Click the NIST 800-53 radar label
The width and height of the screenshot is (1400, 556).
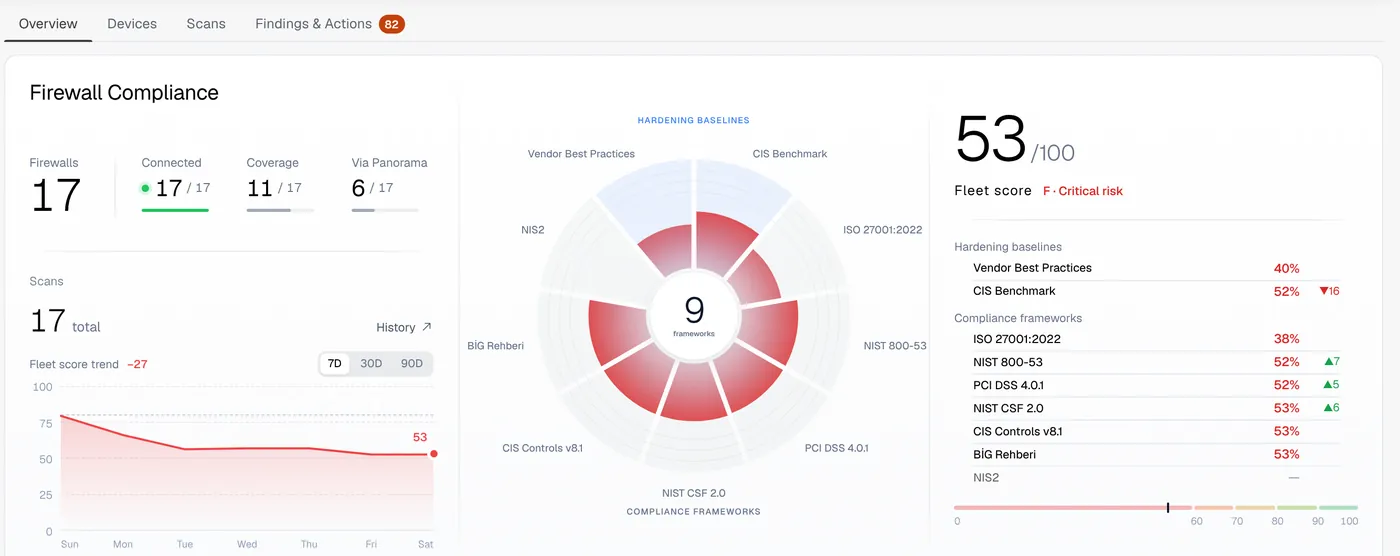(x=895, y=346)
